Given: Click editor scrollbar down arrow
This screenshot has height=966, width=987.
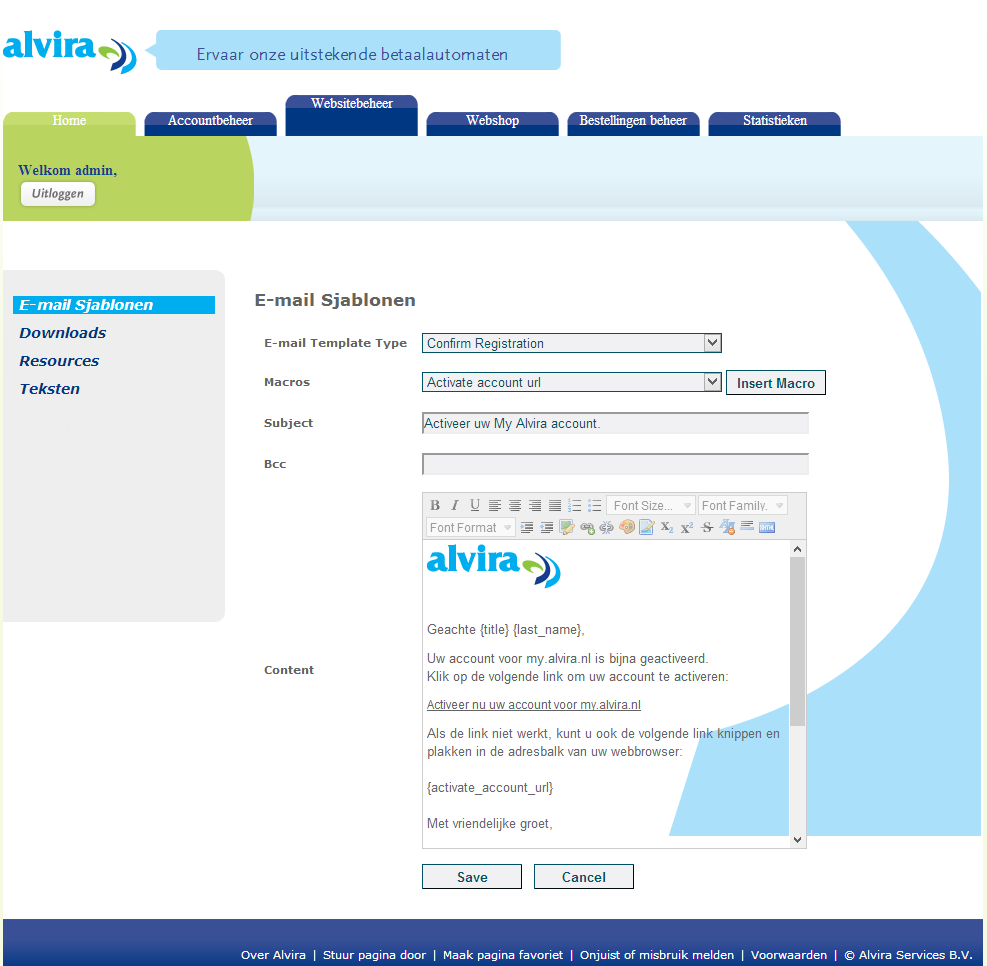Looking at the screenshot, I should pyautogui.click(x=798, y=840).
